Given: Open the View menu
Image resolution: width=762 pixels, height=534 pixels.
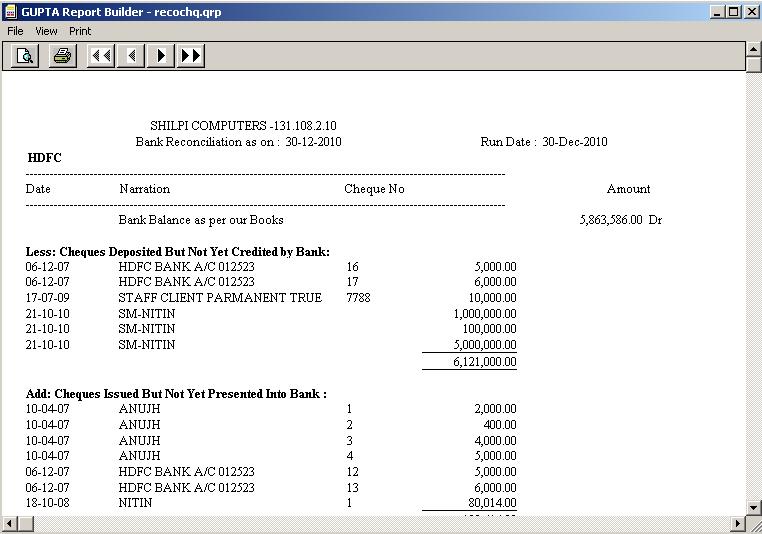Looking at the screenshot, I should pyautogui.click(x=46, y=31).
